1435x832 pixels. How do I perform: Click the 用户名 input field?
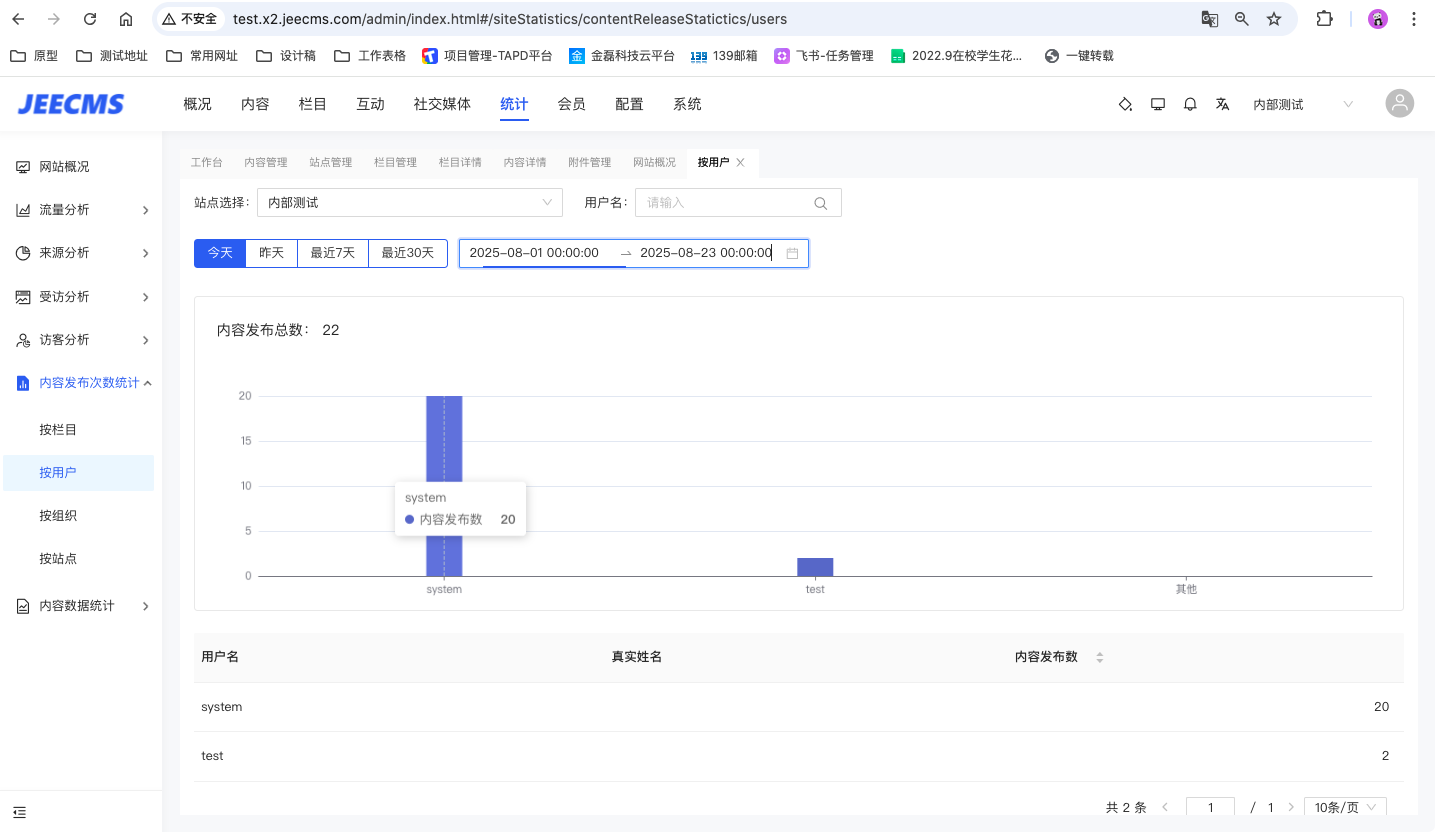[725, 203]
